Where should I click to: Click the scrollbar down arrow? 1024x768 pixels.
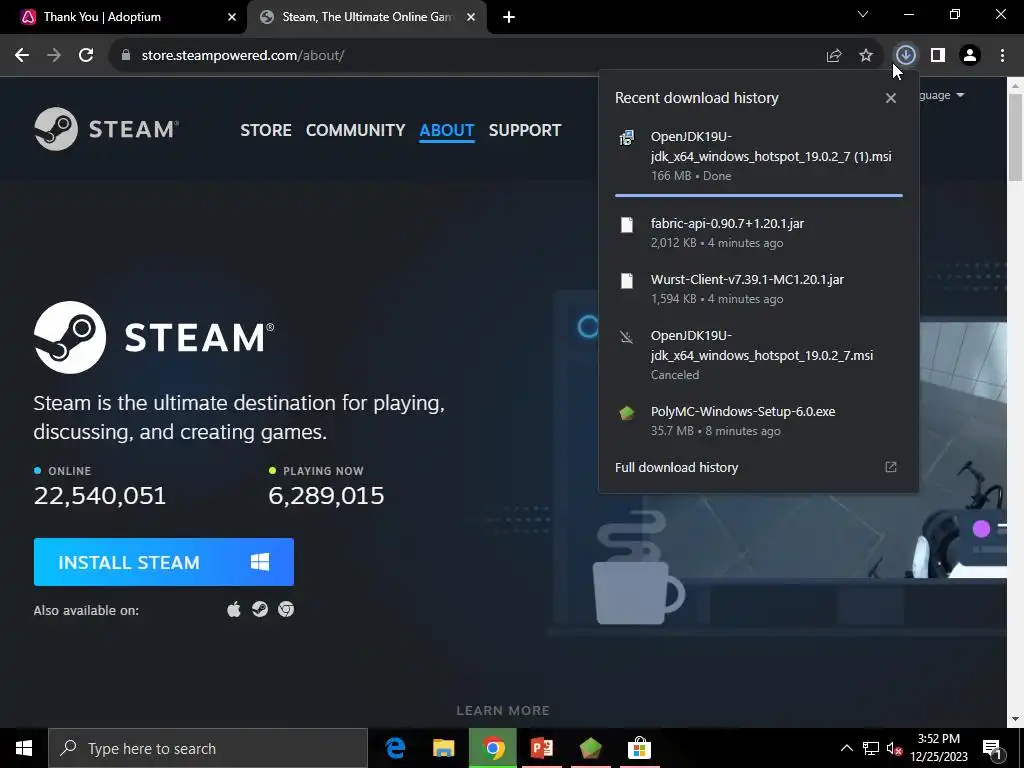coord(1015,719)
